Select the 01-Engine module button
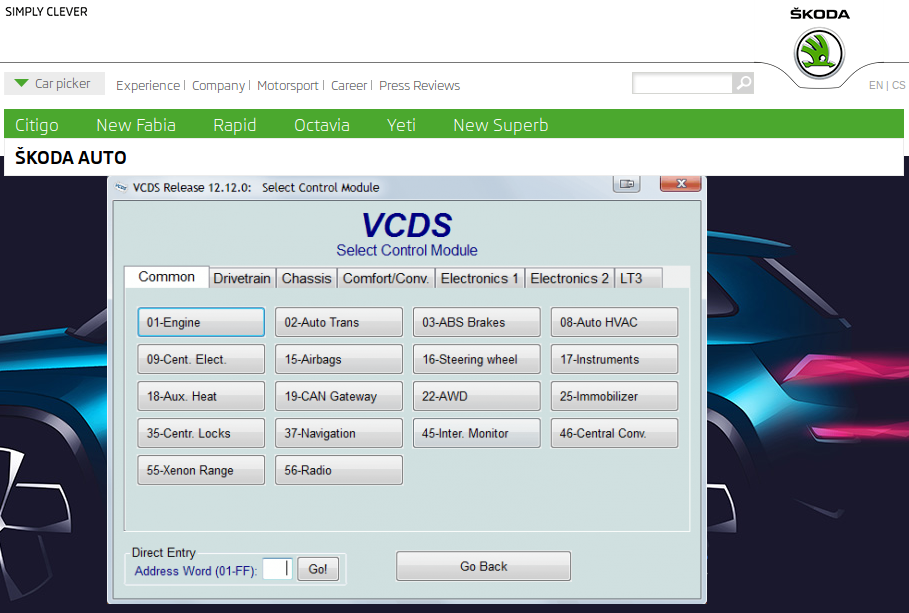909x613 pixels. tap(201, 322)
